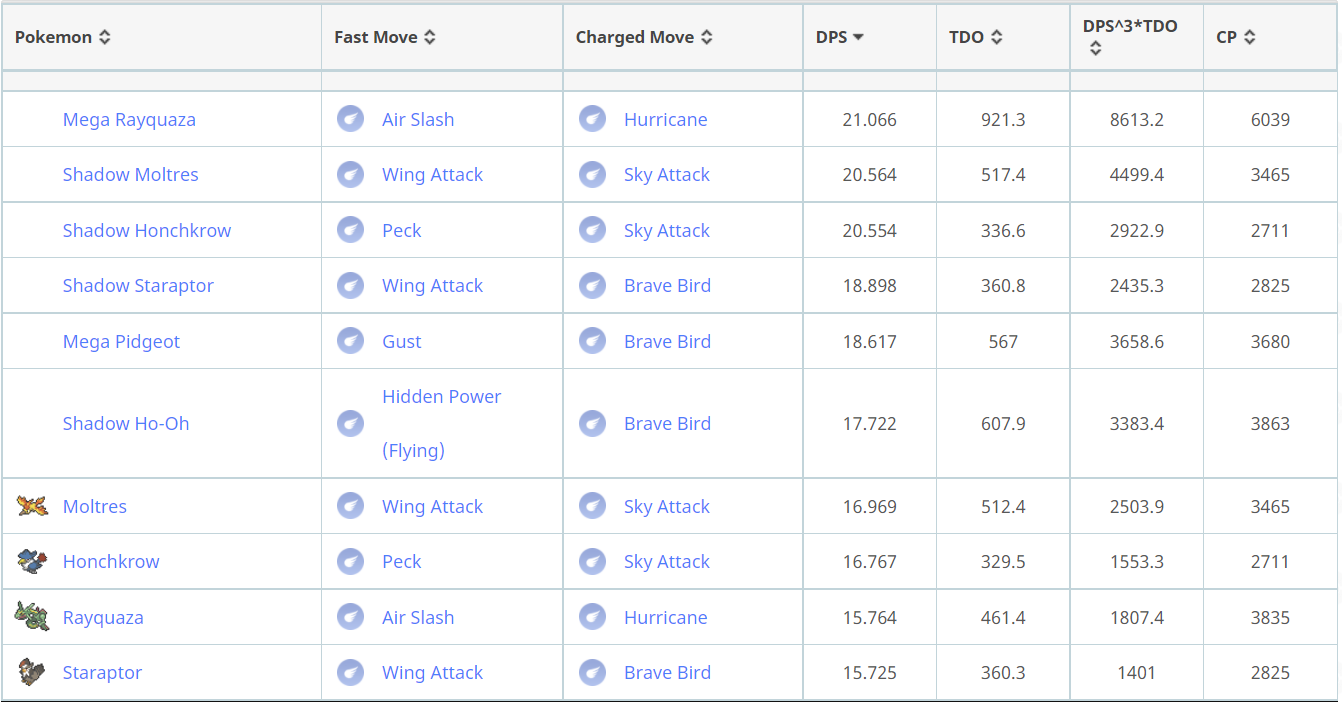1342x702 pixels.
Task: Sort table by Pokemon column
Action: tap(63, 37)
